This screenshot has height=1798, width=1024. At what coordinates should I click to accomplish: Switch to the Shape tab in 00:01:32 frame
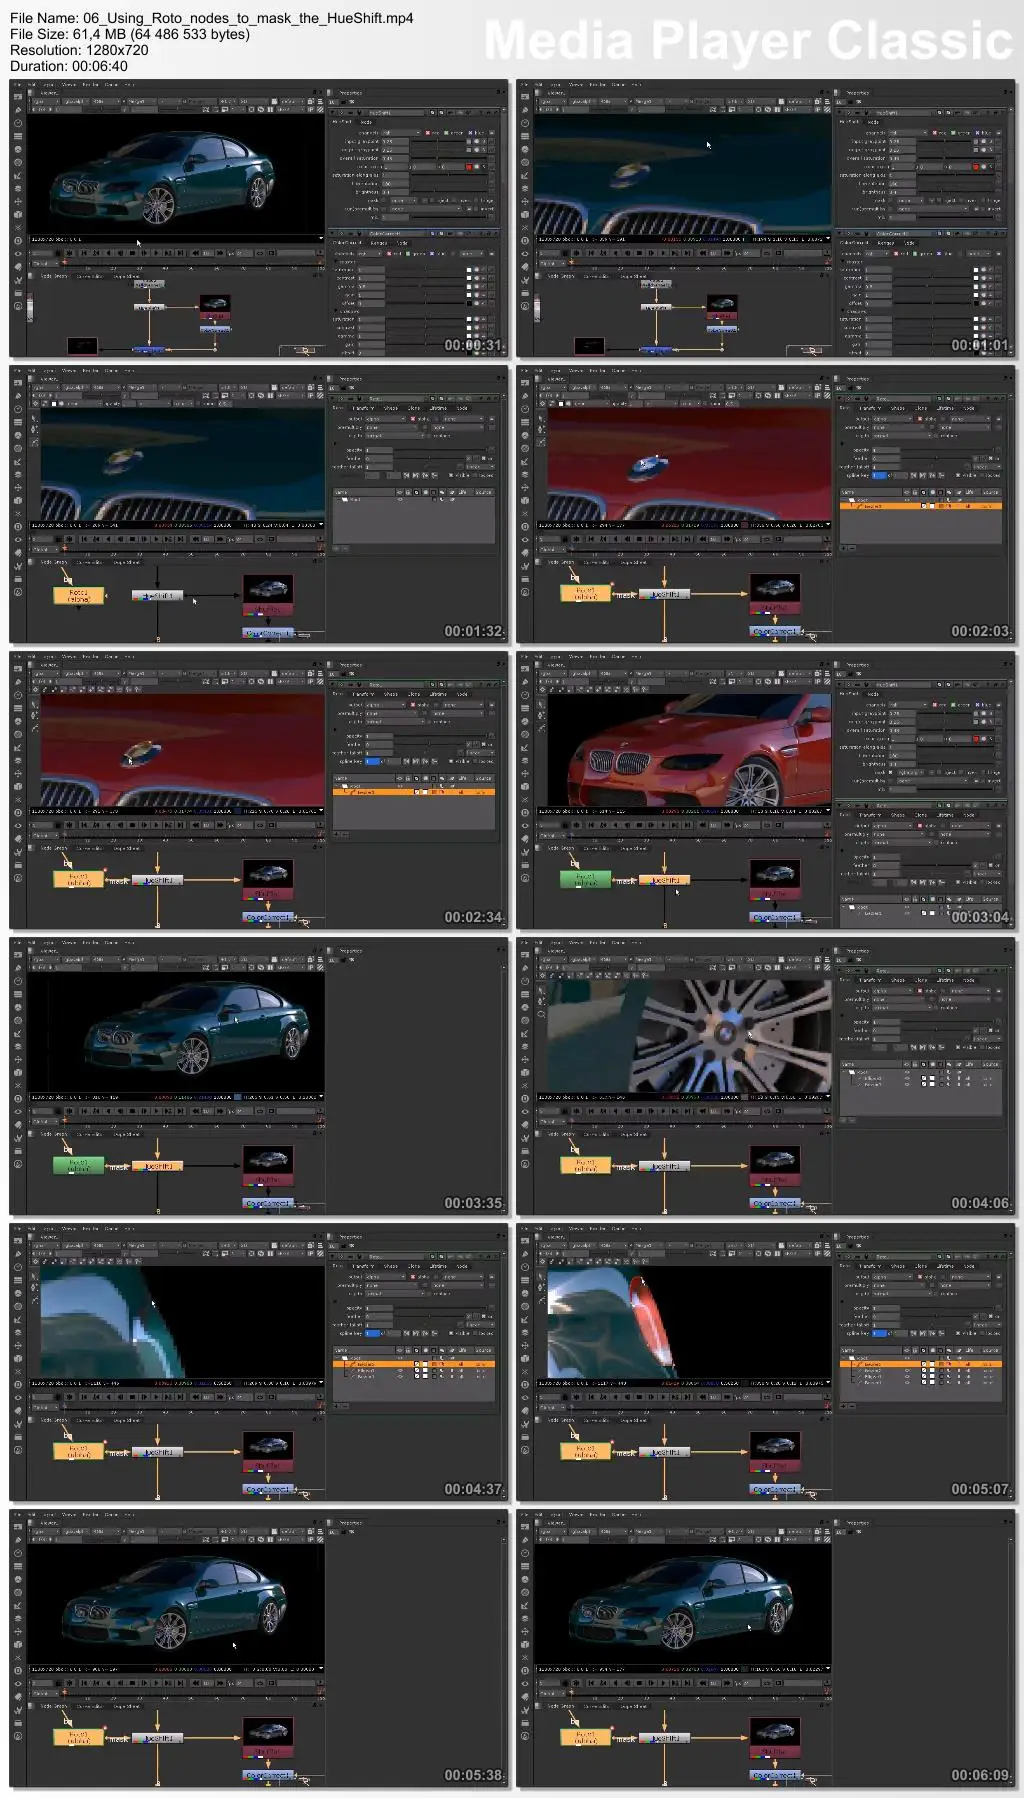click(x=391, y=408)
